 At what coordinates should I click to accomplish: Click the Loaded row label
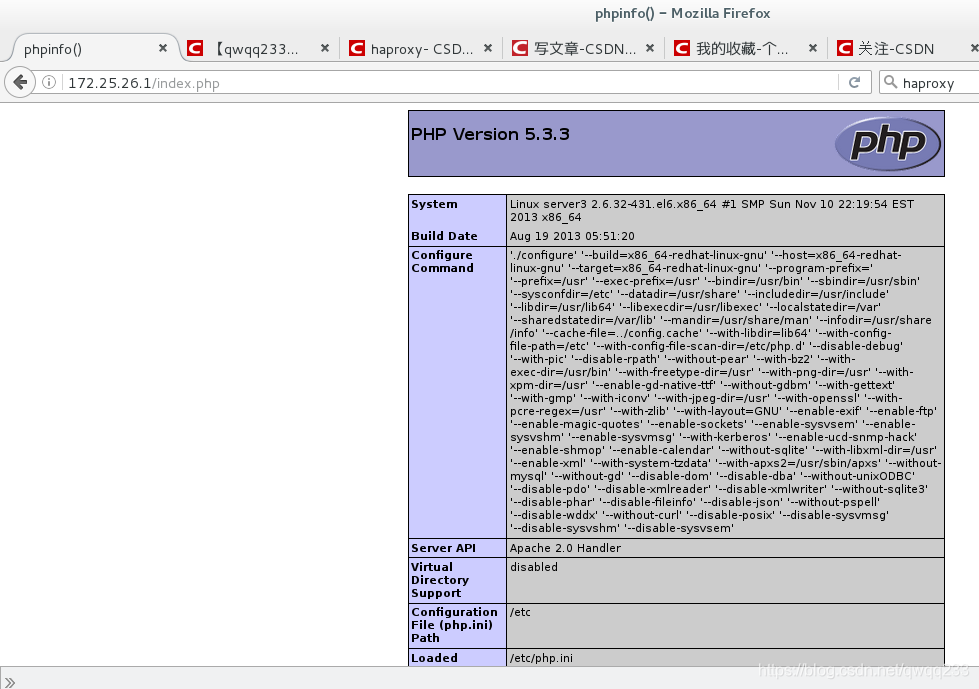tap(434, 658)
